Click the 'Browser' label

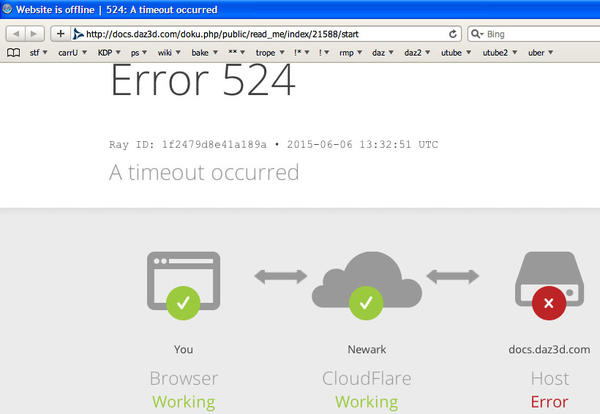coord(184,378)
